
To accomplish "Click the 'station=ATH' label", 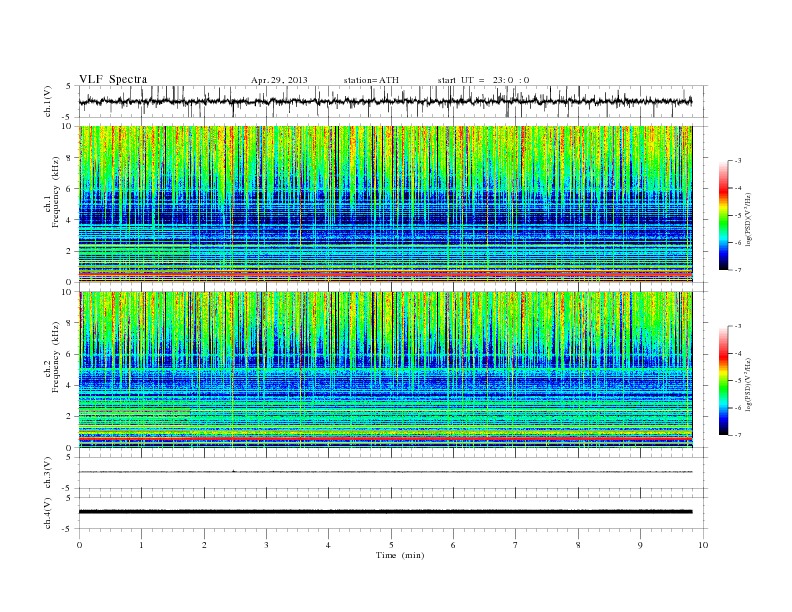I will (371, 80).
